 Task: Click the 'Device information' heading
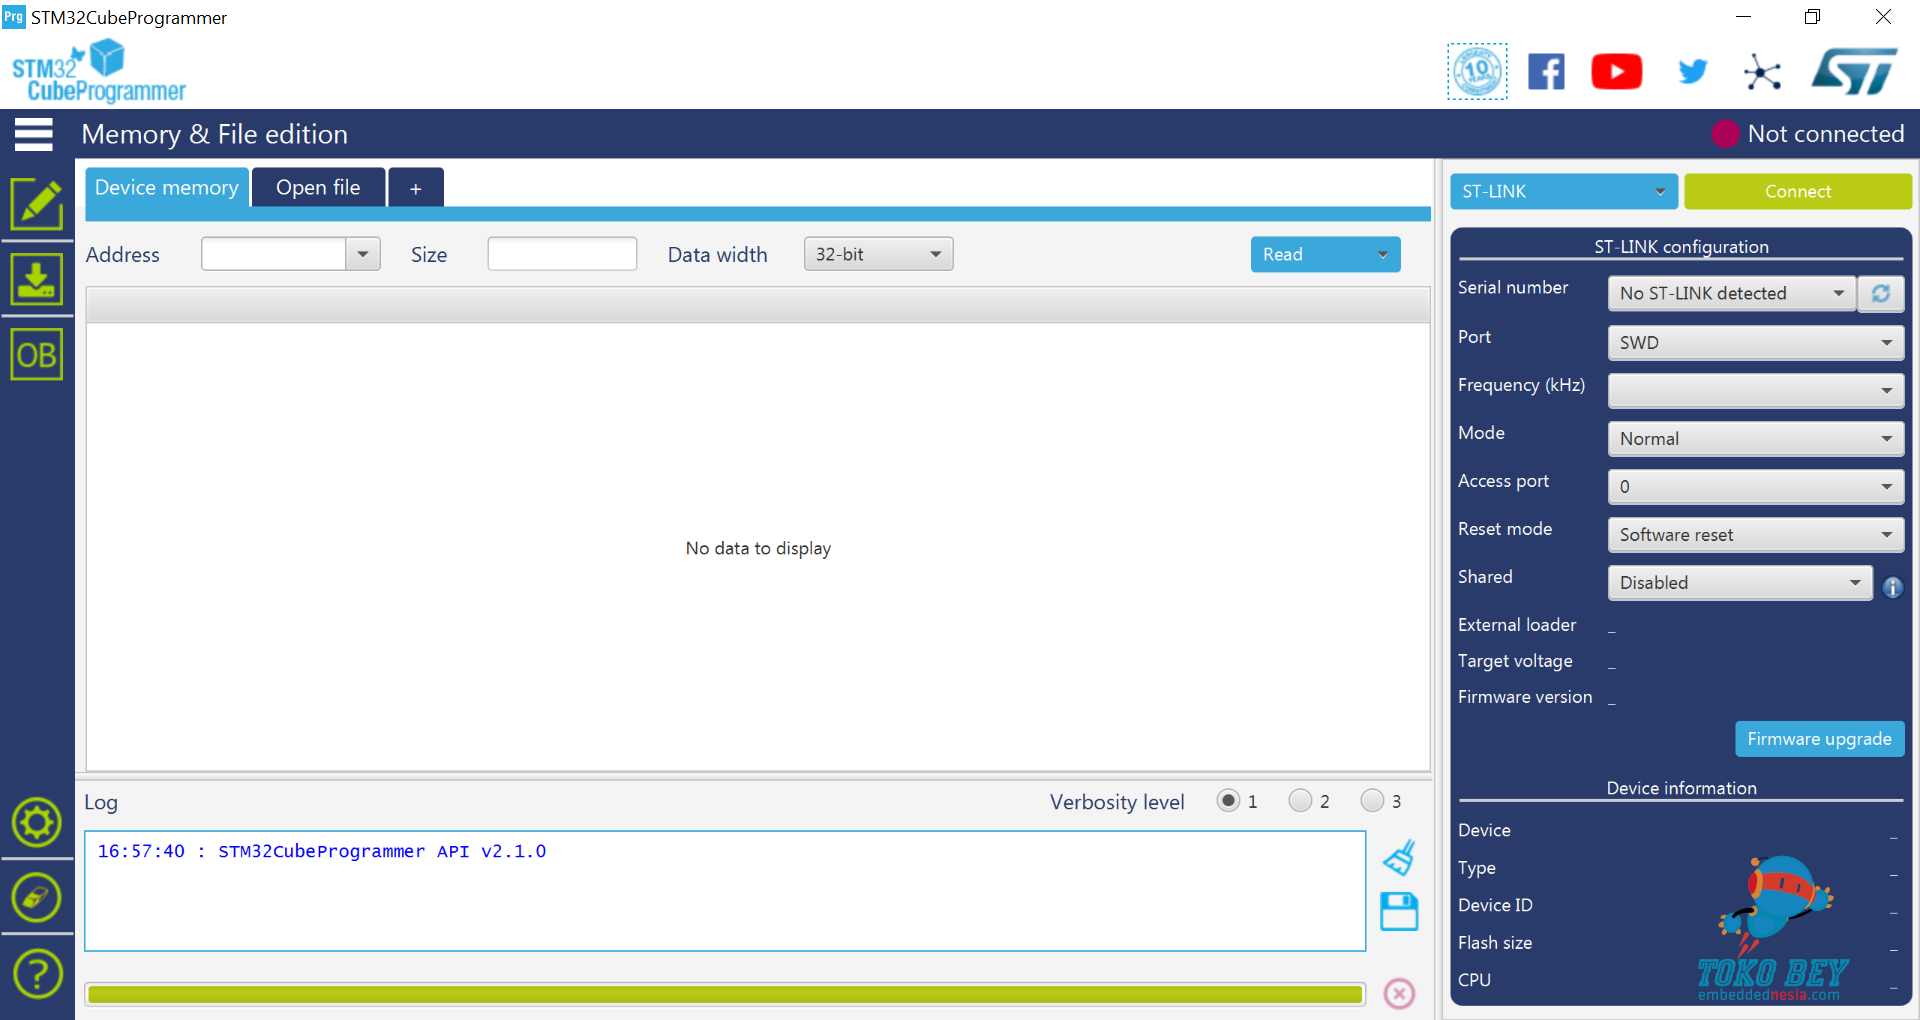point(1681,788)
